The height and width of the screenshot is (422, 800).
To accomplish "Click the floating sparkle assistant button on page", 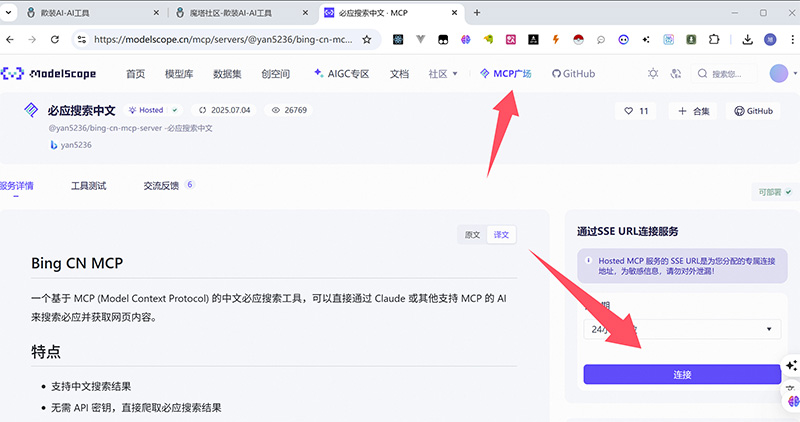I will tap(792, 365).
